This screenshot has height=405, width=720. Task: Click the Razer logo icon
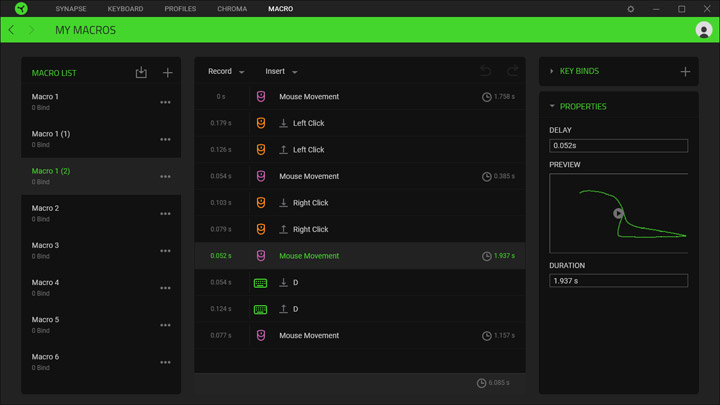pyautogui.click(x=21, y=8)
